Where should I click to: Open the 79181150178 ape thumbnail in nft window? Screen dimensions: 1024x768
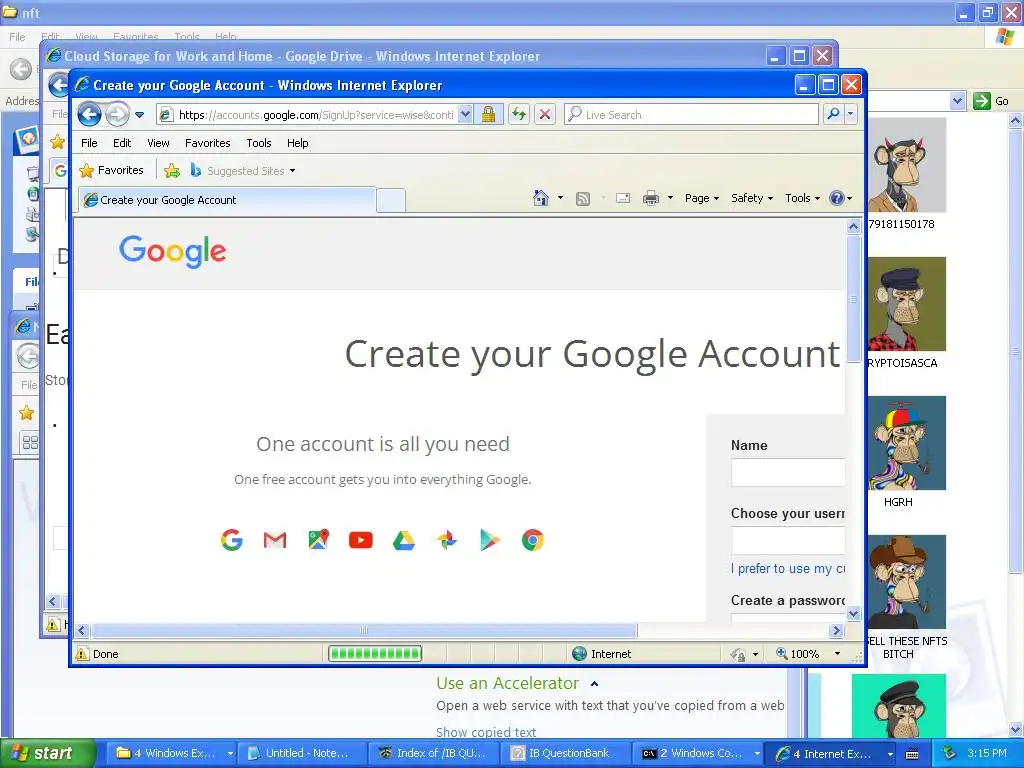pos(906,165)
